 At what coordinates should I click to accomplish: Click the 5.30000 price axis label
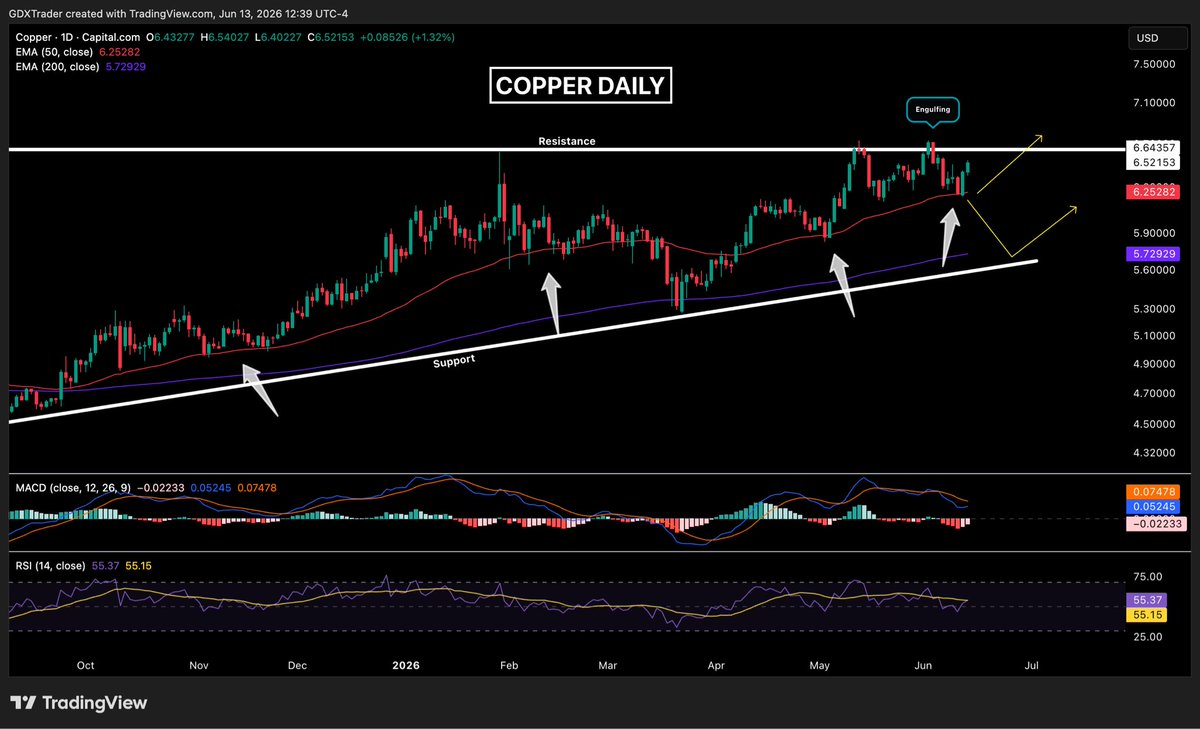[x=1154, y=309]
